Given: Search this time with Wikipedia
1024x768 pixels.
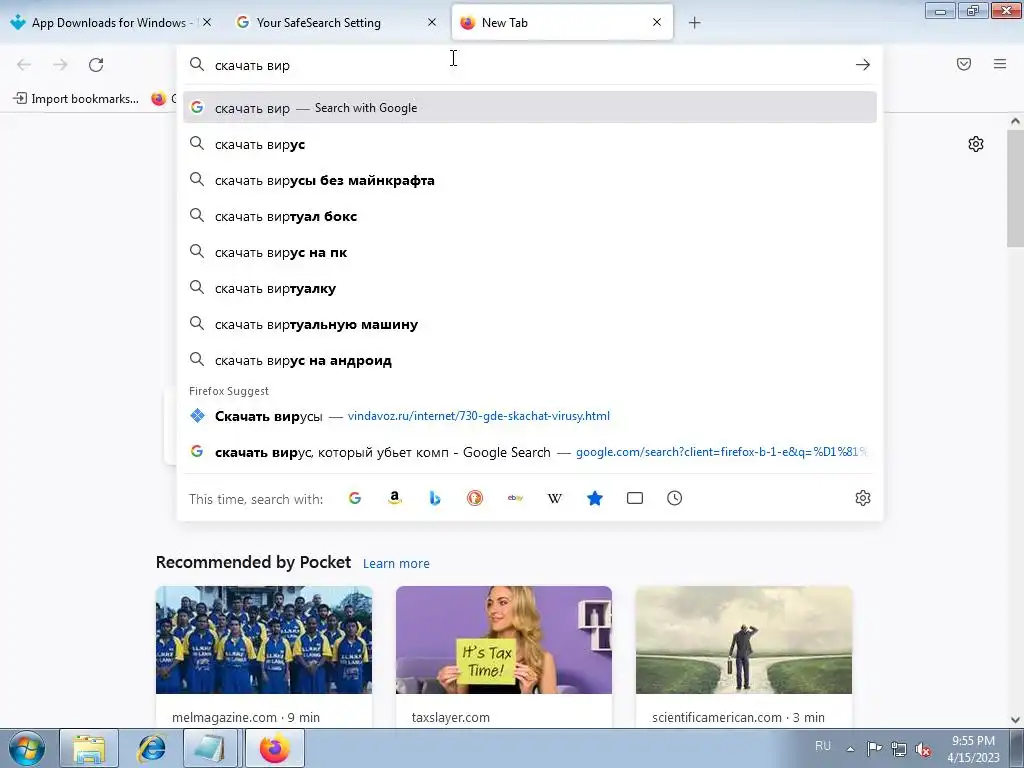Looking at the screenshot, I should point(554,498).
